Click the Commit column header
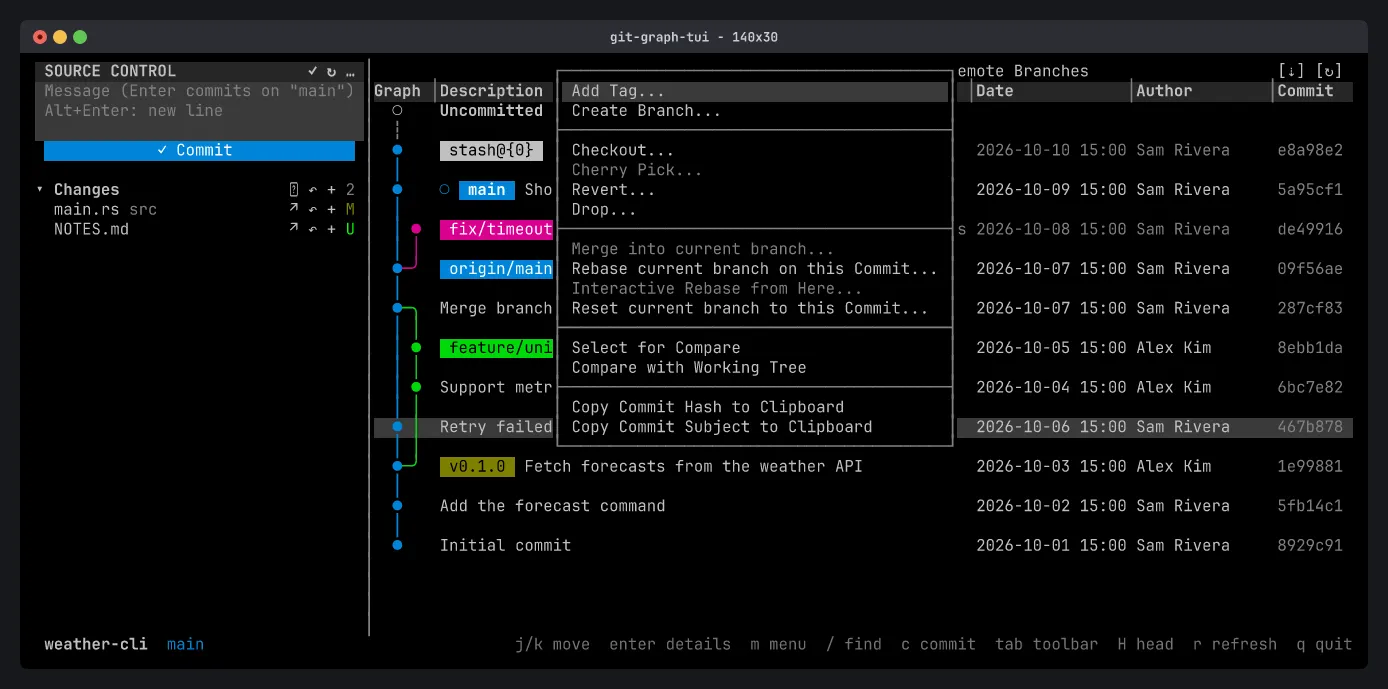This screenshot has height=689, width=1388. 1305,91
